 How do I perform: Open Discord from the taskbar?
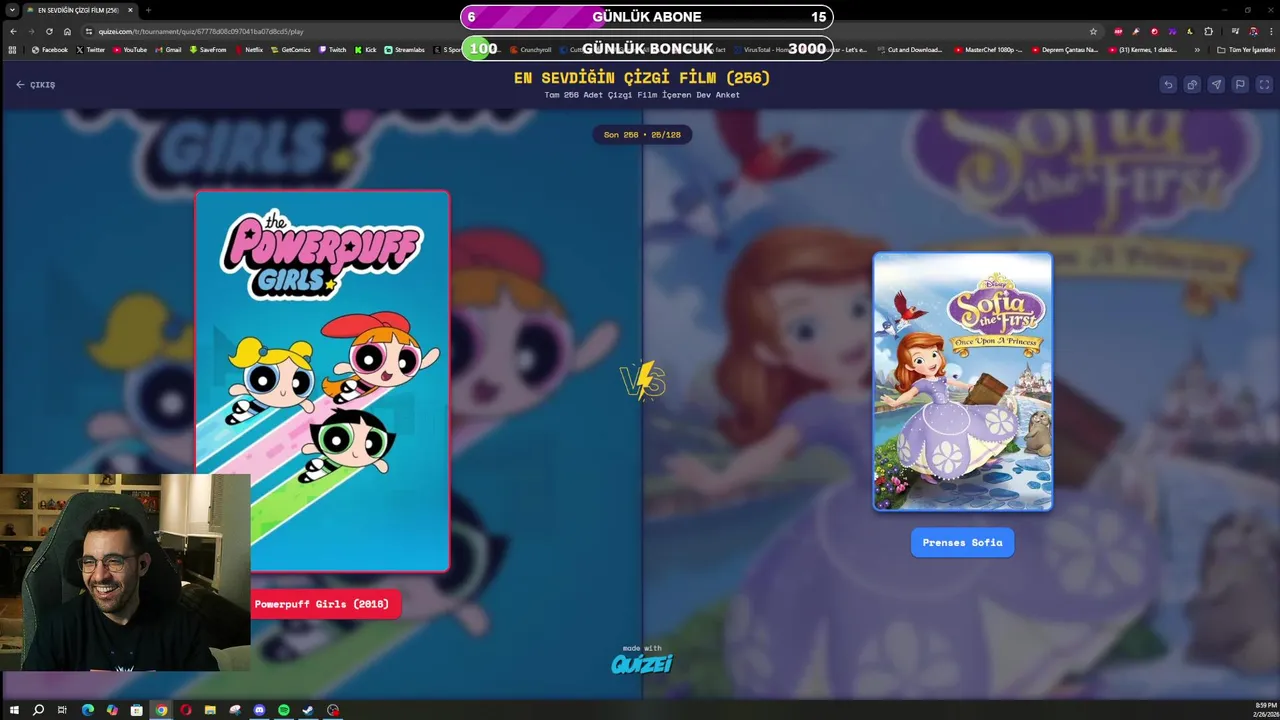(260, 710)
